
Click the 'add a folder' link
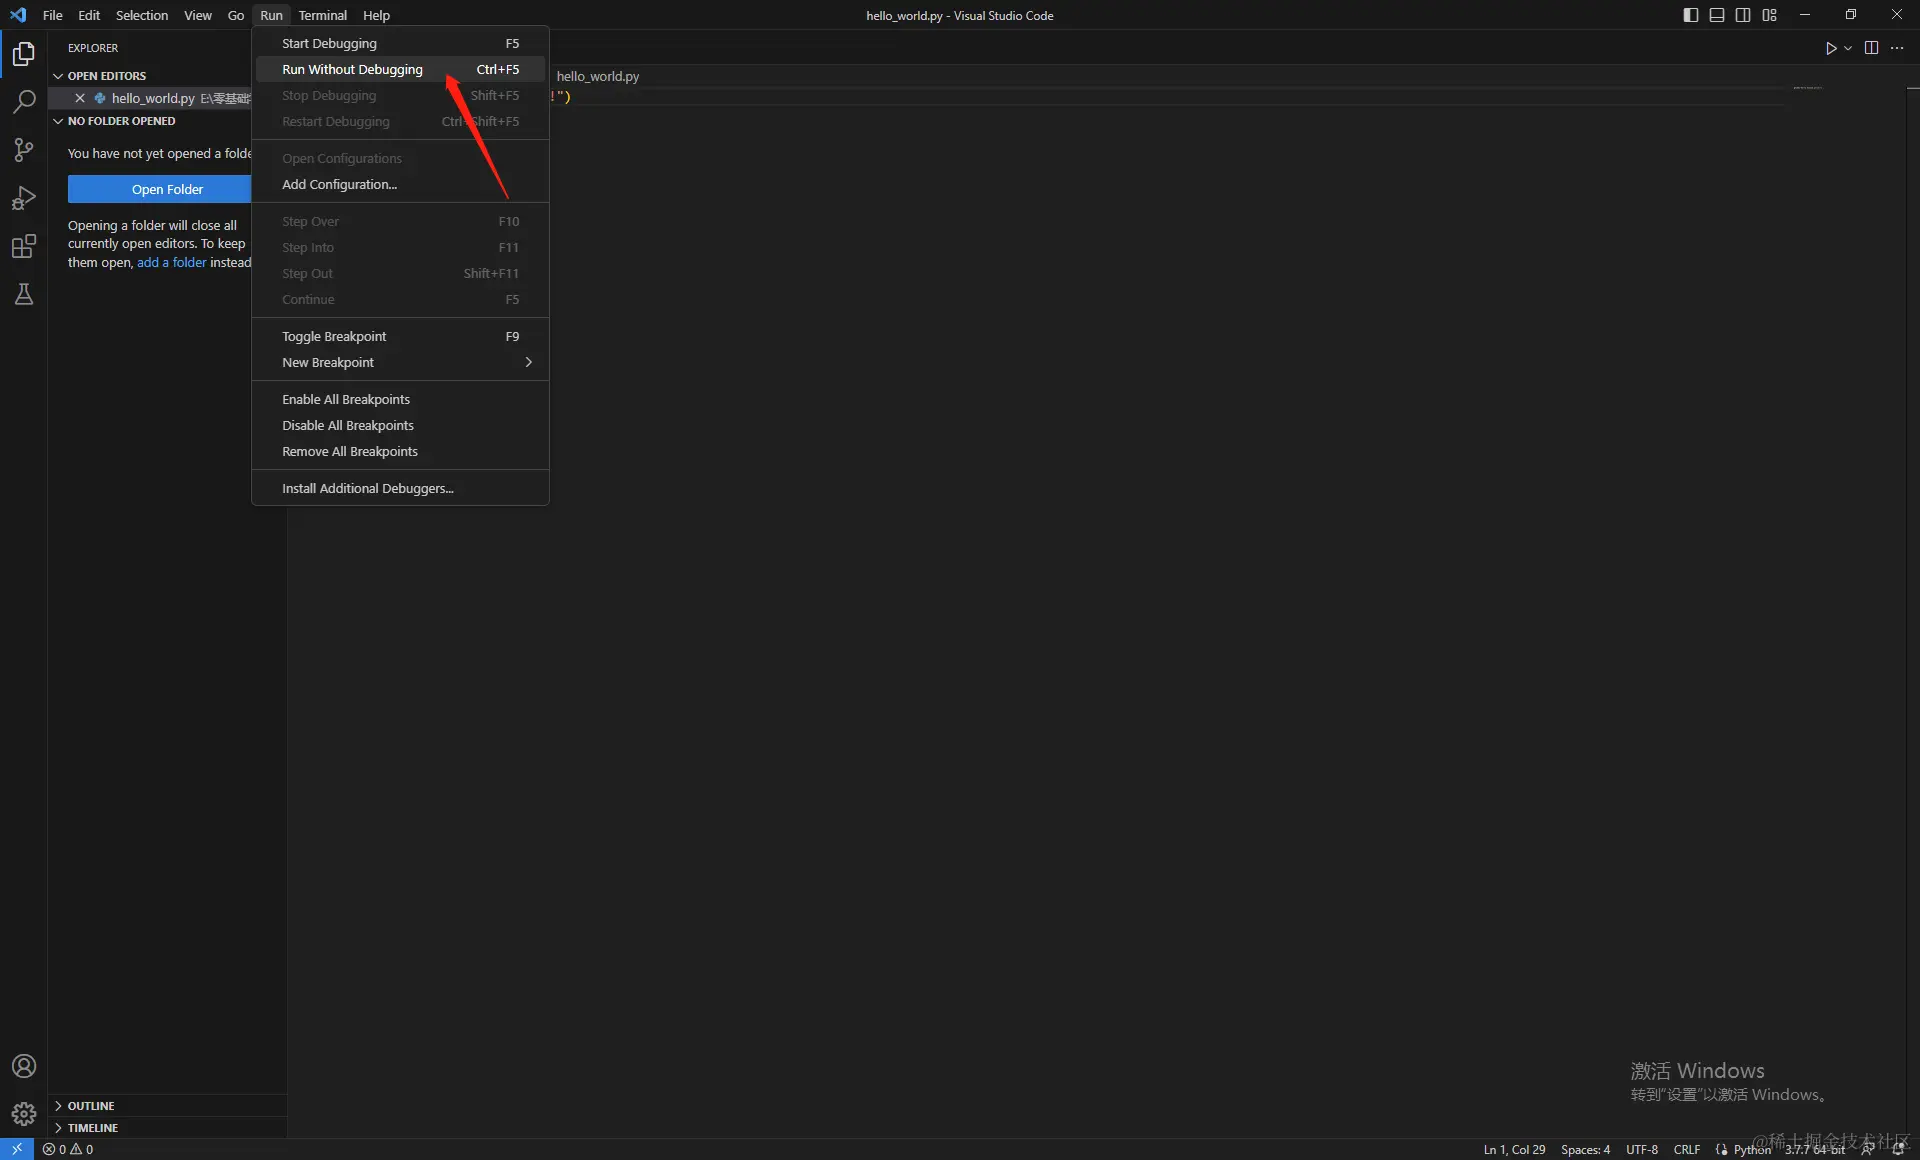[171, 263]
